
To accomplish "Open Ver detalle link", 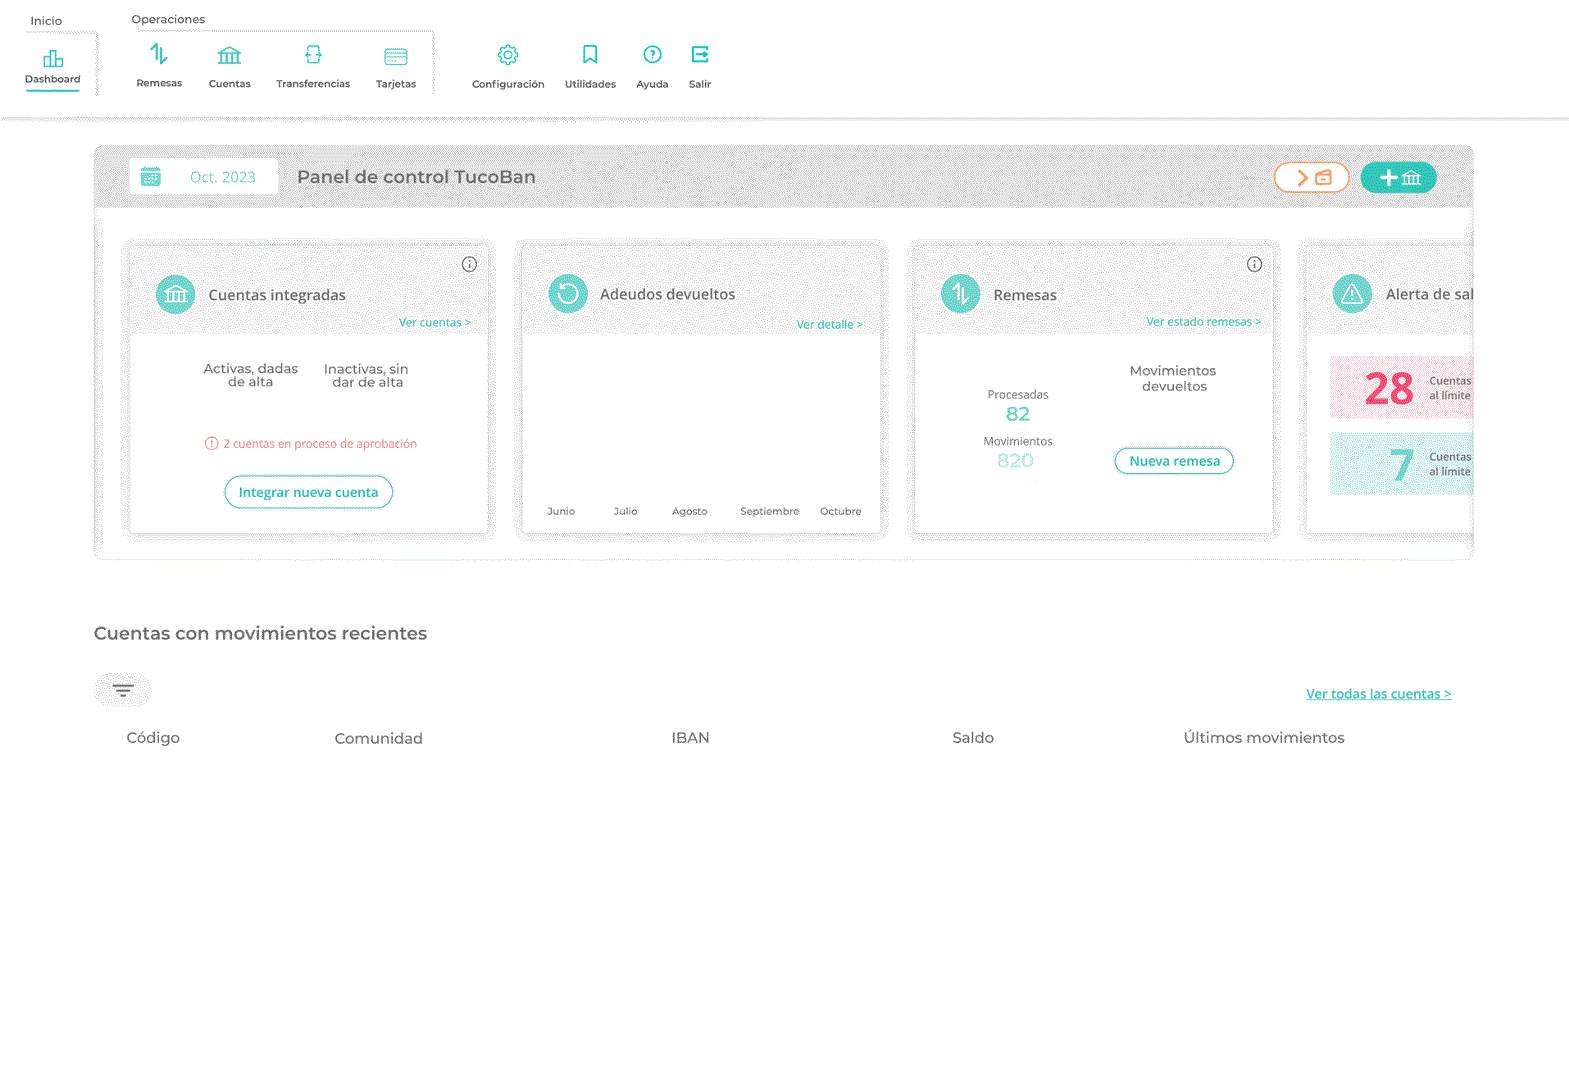I will (x=829, y=324).
